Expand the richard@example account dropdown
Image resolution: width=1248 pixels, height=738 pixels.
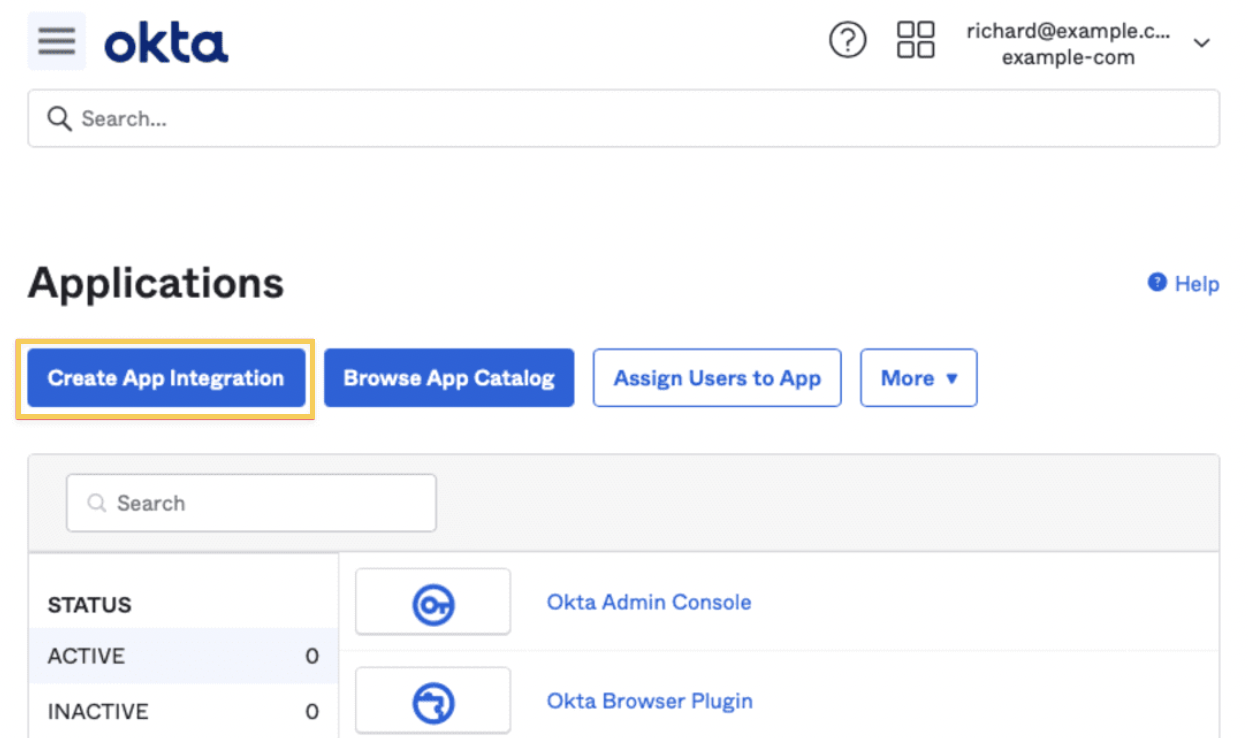[x=1202, y=43]
